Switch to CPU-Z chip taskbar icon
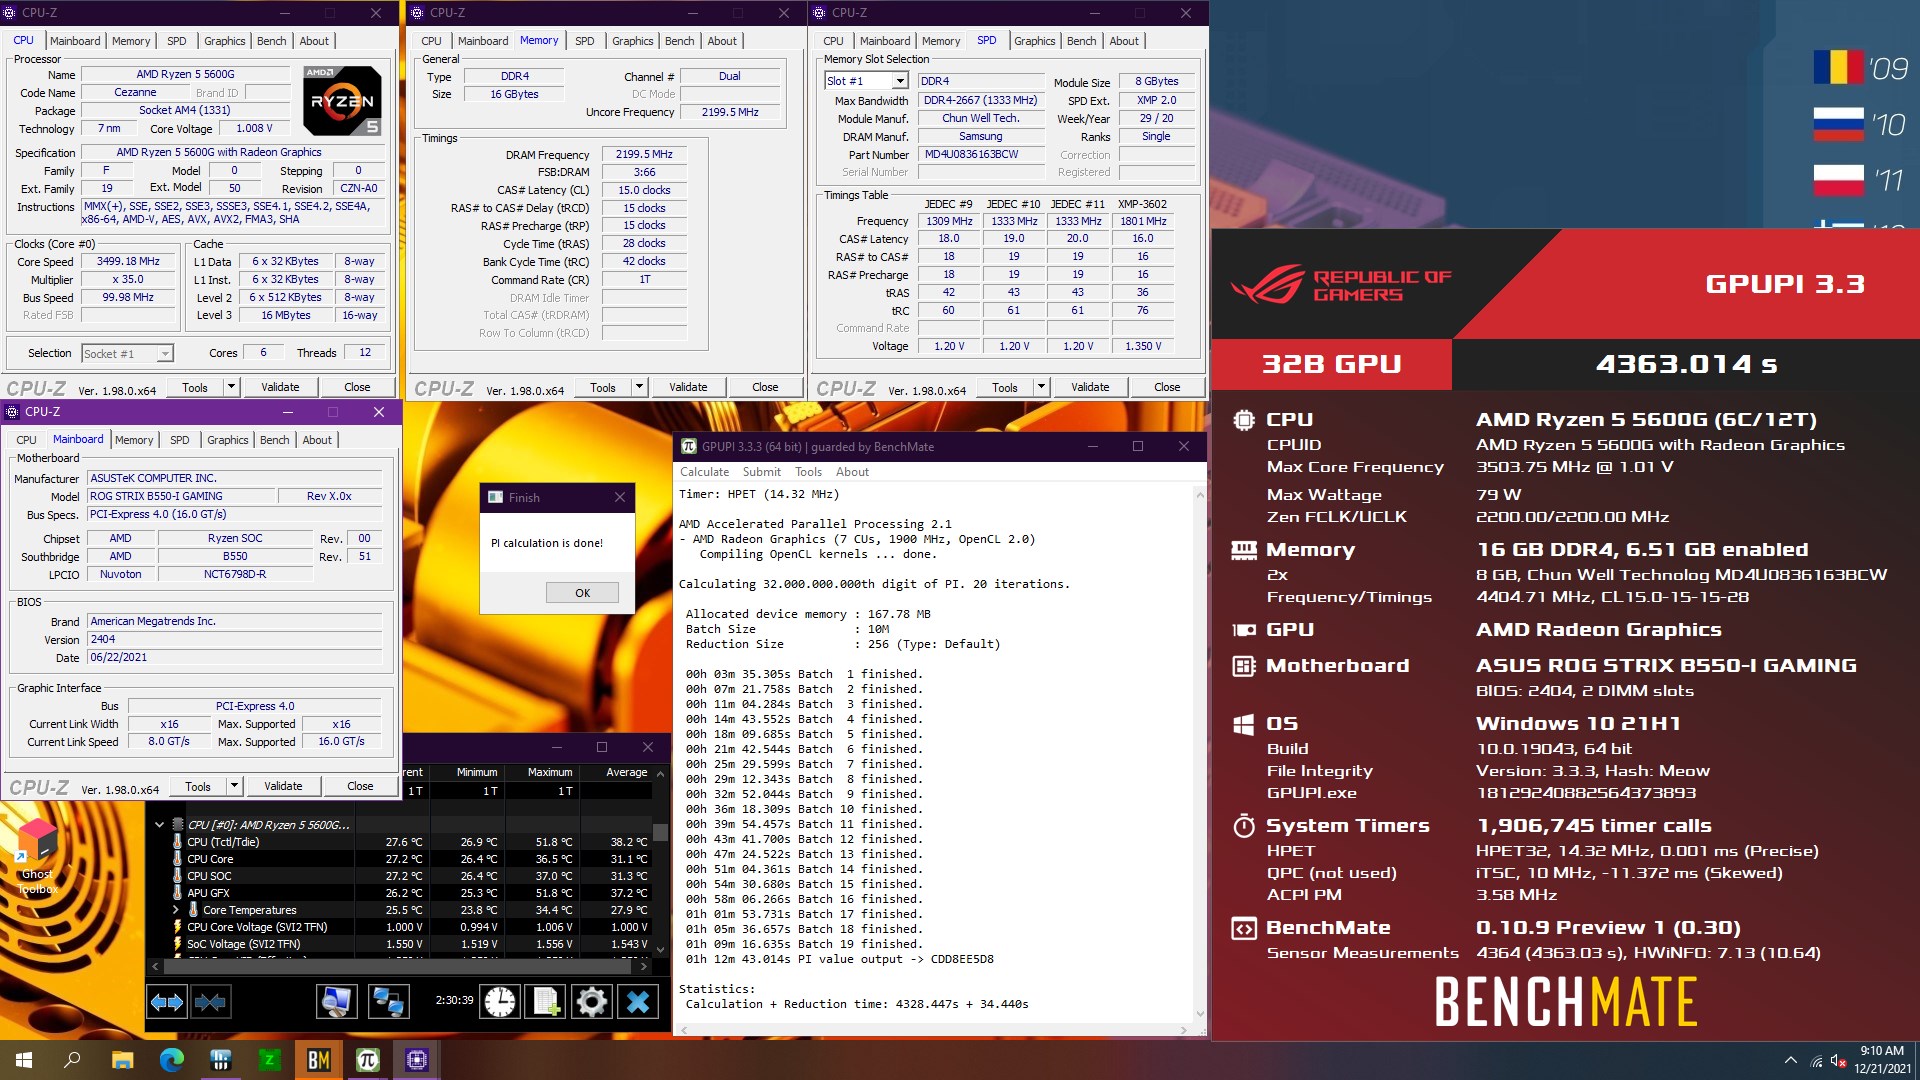This screenshot has width=1920, height=1080. pyautogui.click(x=417, y=1060)
